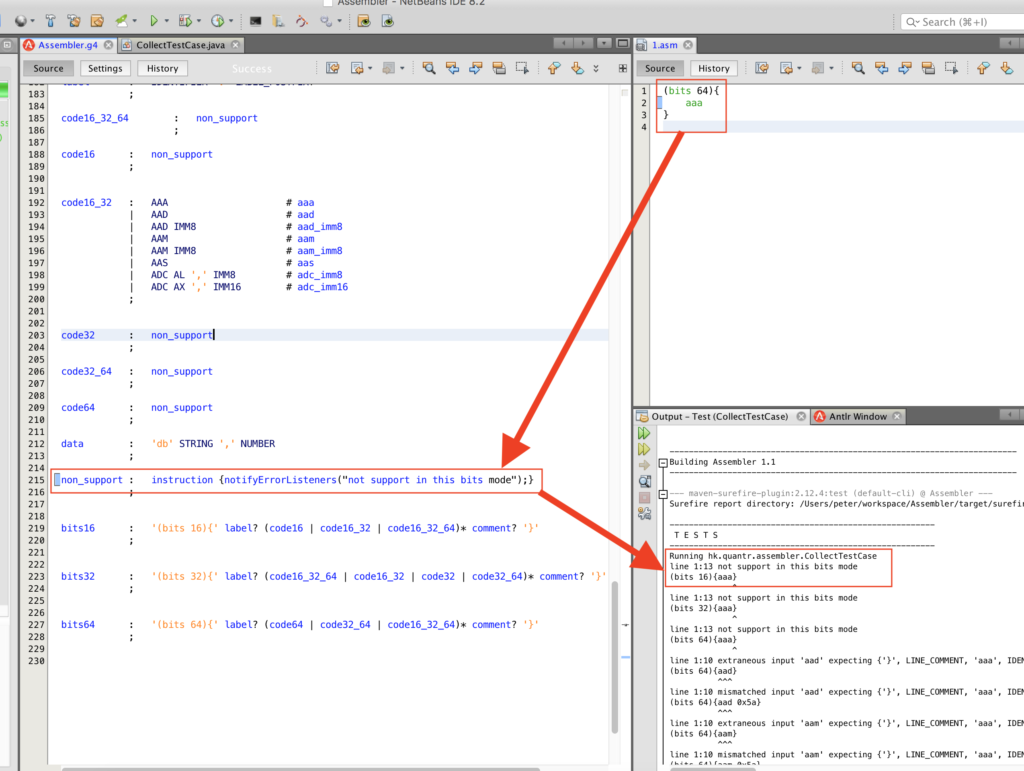Viewport: 1024px width, 771px height.
Task: Toggle Highlight Search in Assembler.g4 toolbar
Action: coord(499,68)
